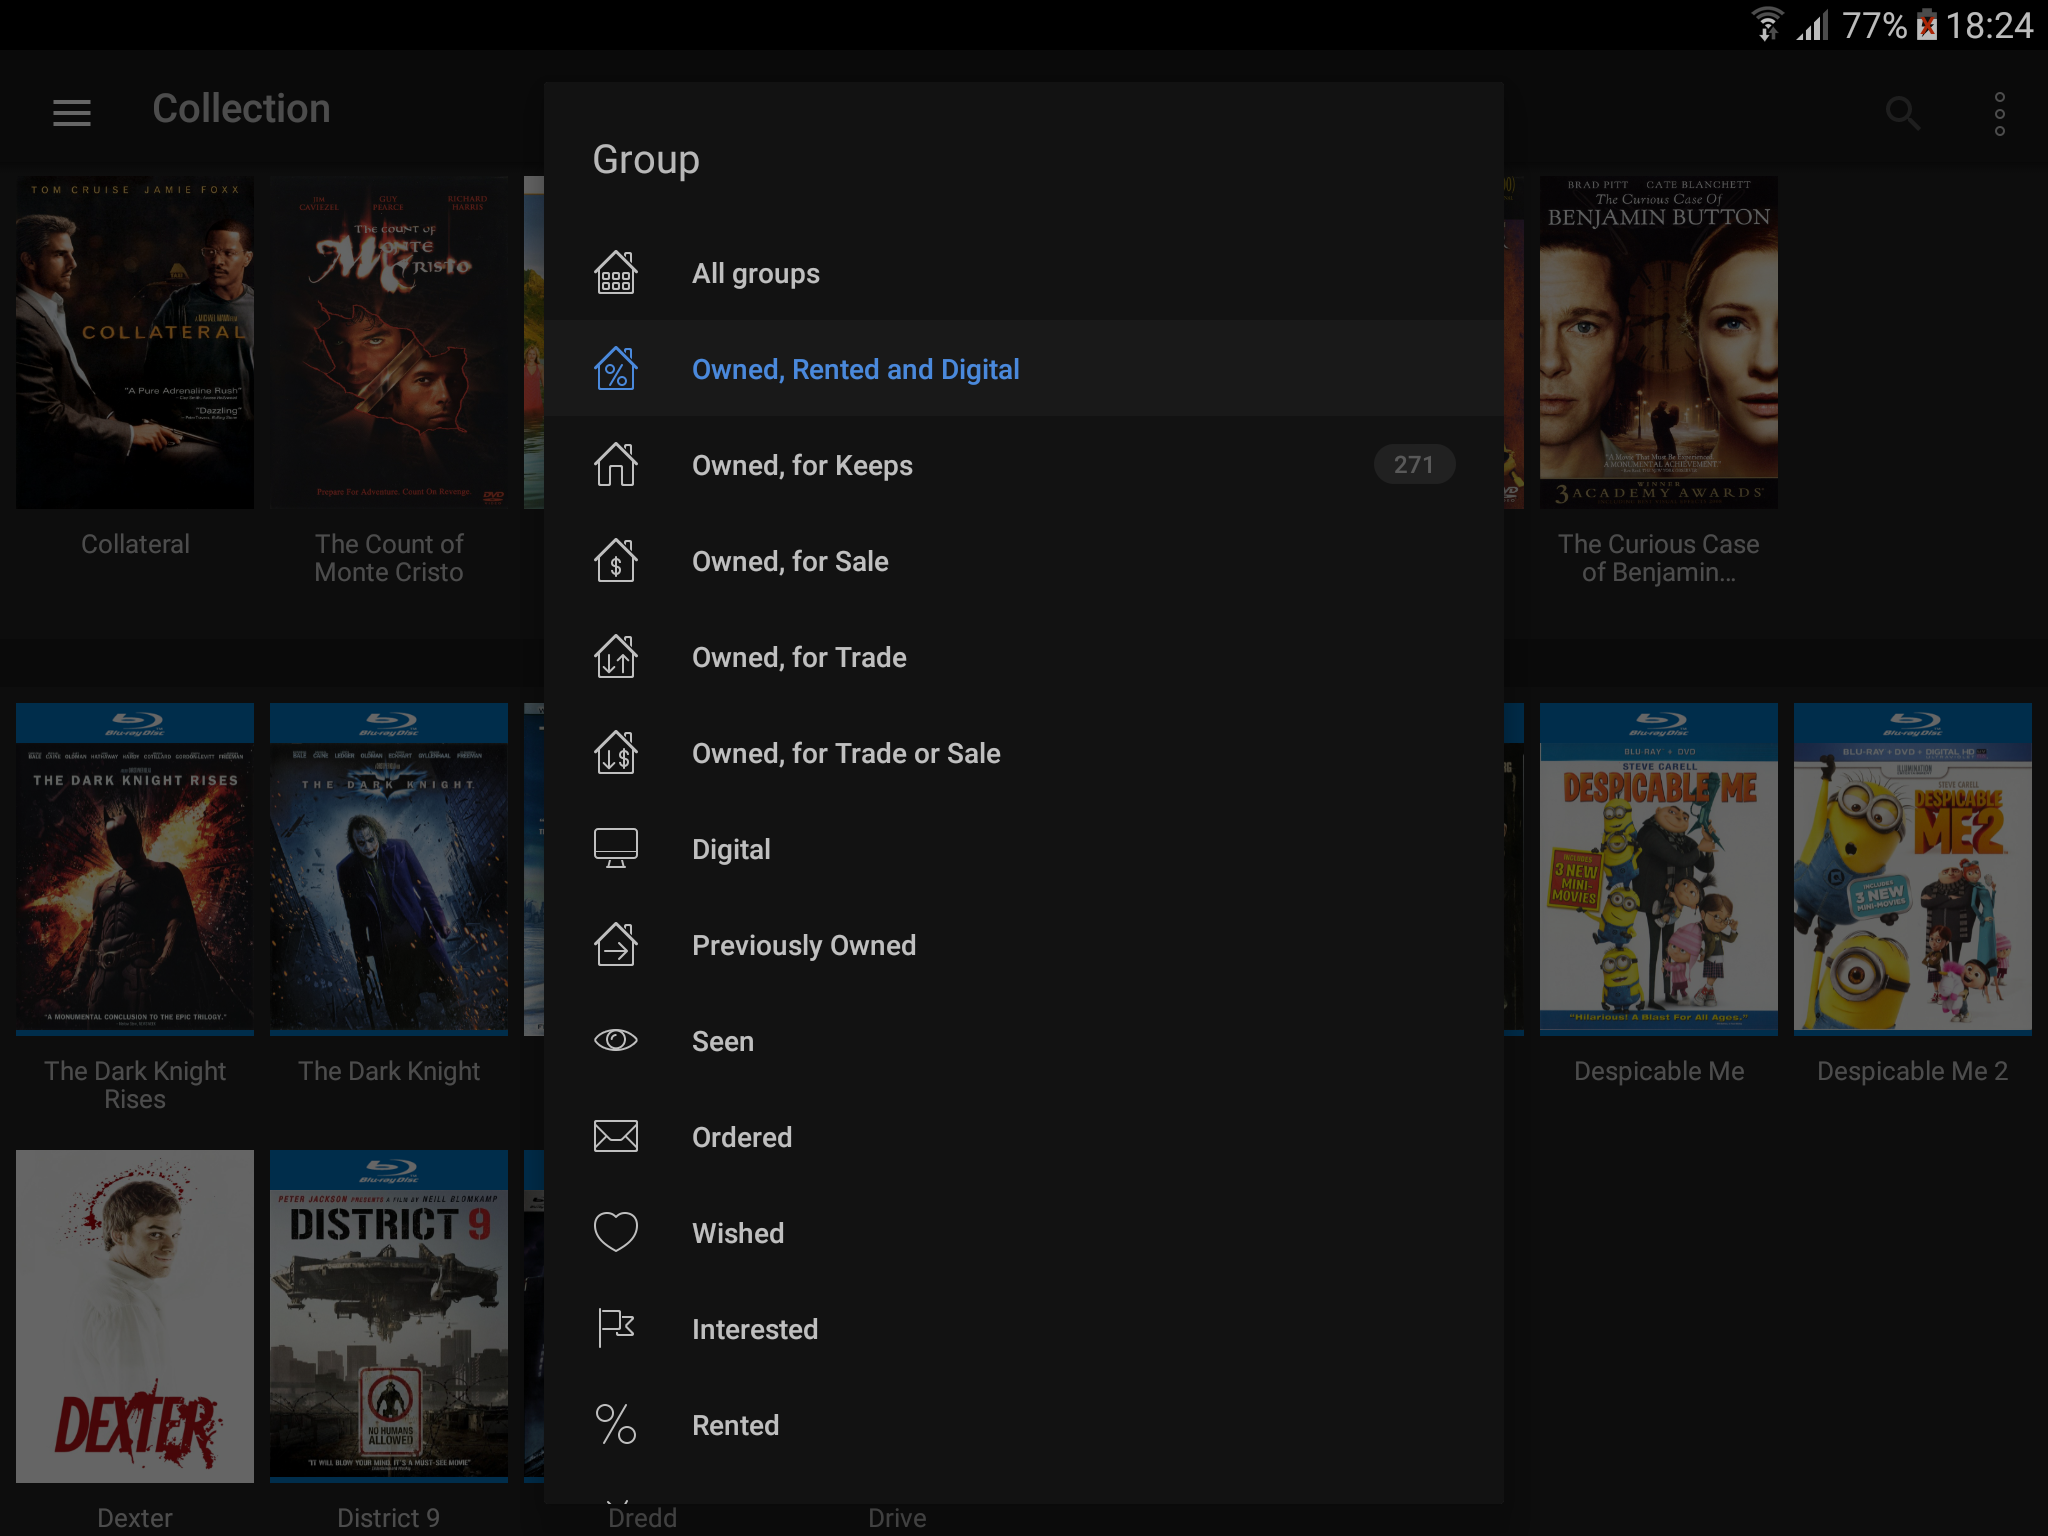Select Owned, Rented and Digital group
2048x1536 pixels.
pyautogui.click(x=1024, y=368)
